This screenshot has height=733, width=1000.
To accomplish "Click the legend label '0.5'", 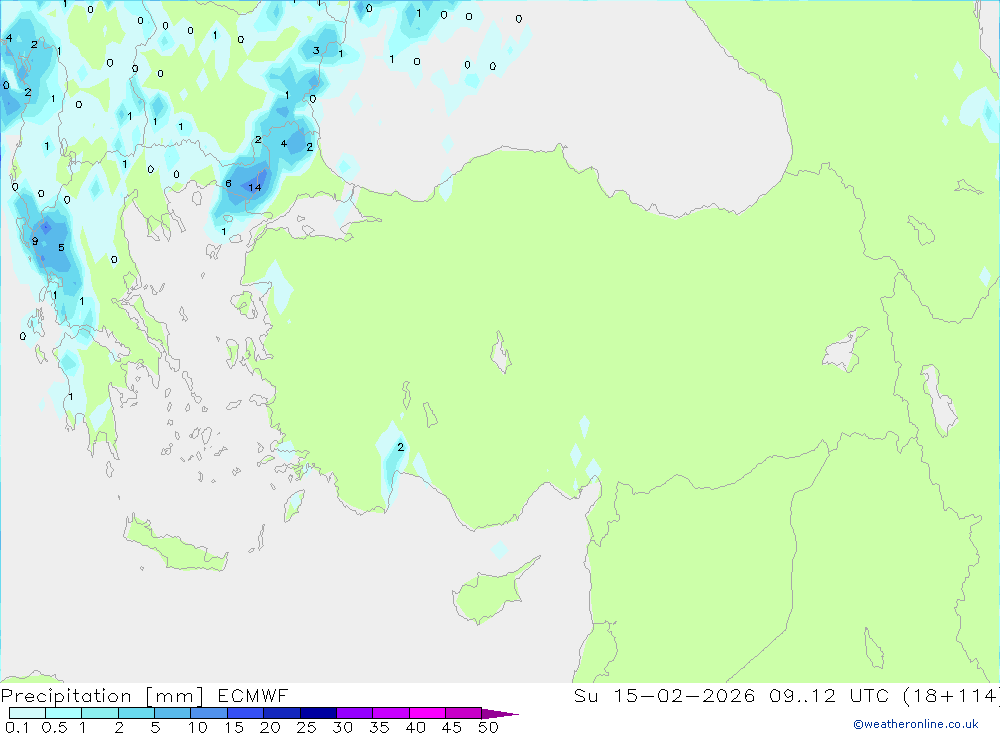I will click(54, 727).
